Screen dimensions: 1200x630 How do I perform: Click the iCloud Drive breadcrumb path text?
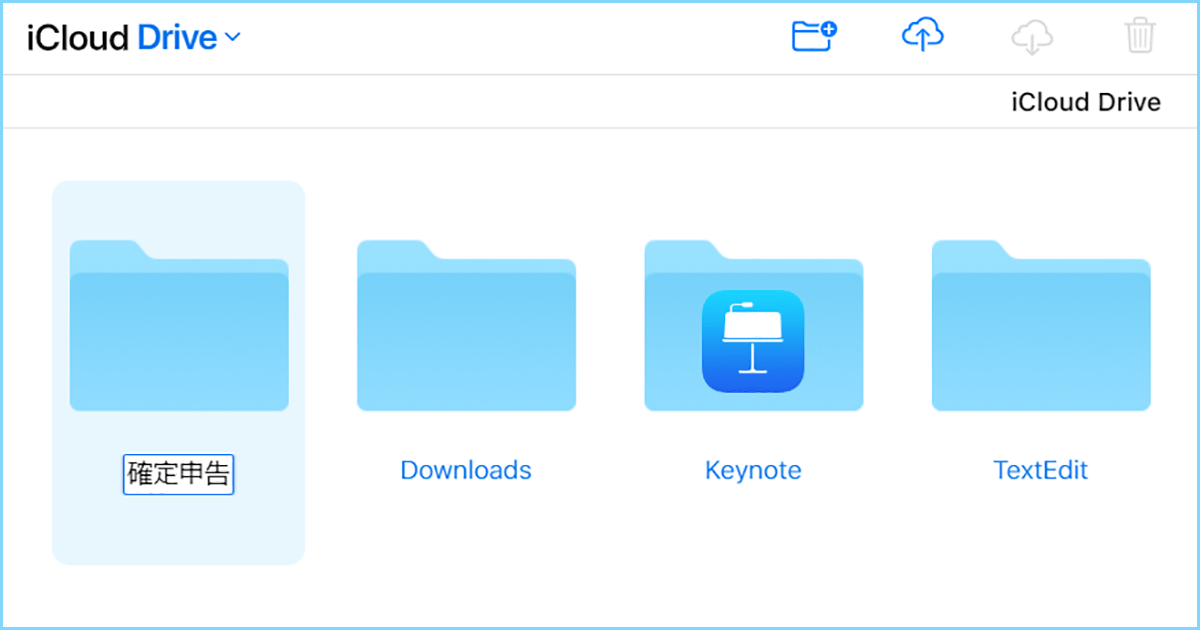pos(1086,102)
